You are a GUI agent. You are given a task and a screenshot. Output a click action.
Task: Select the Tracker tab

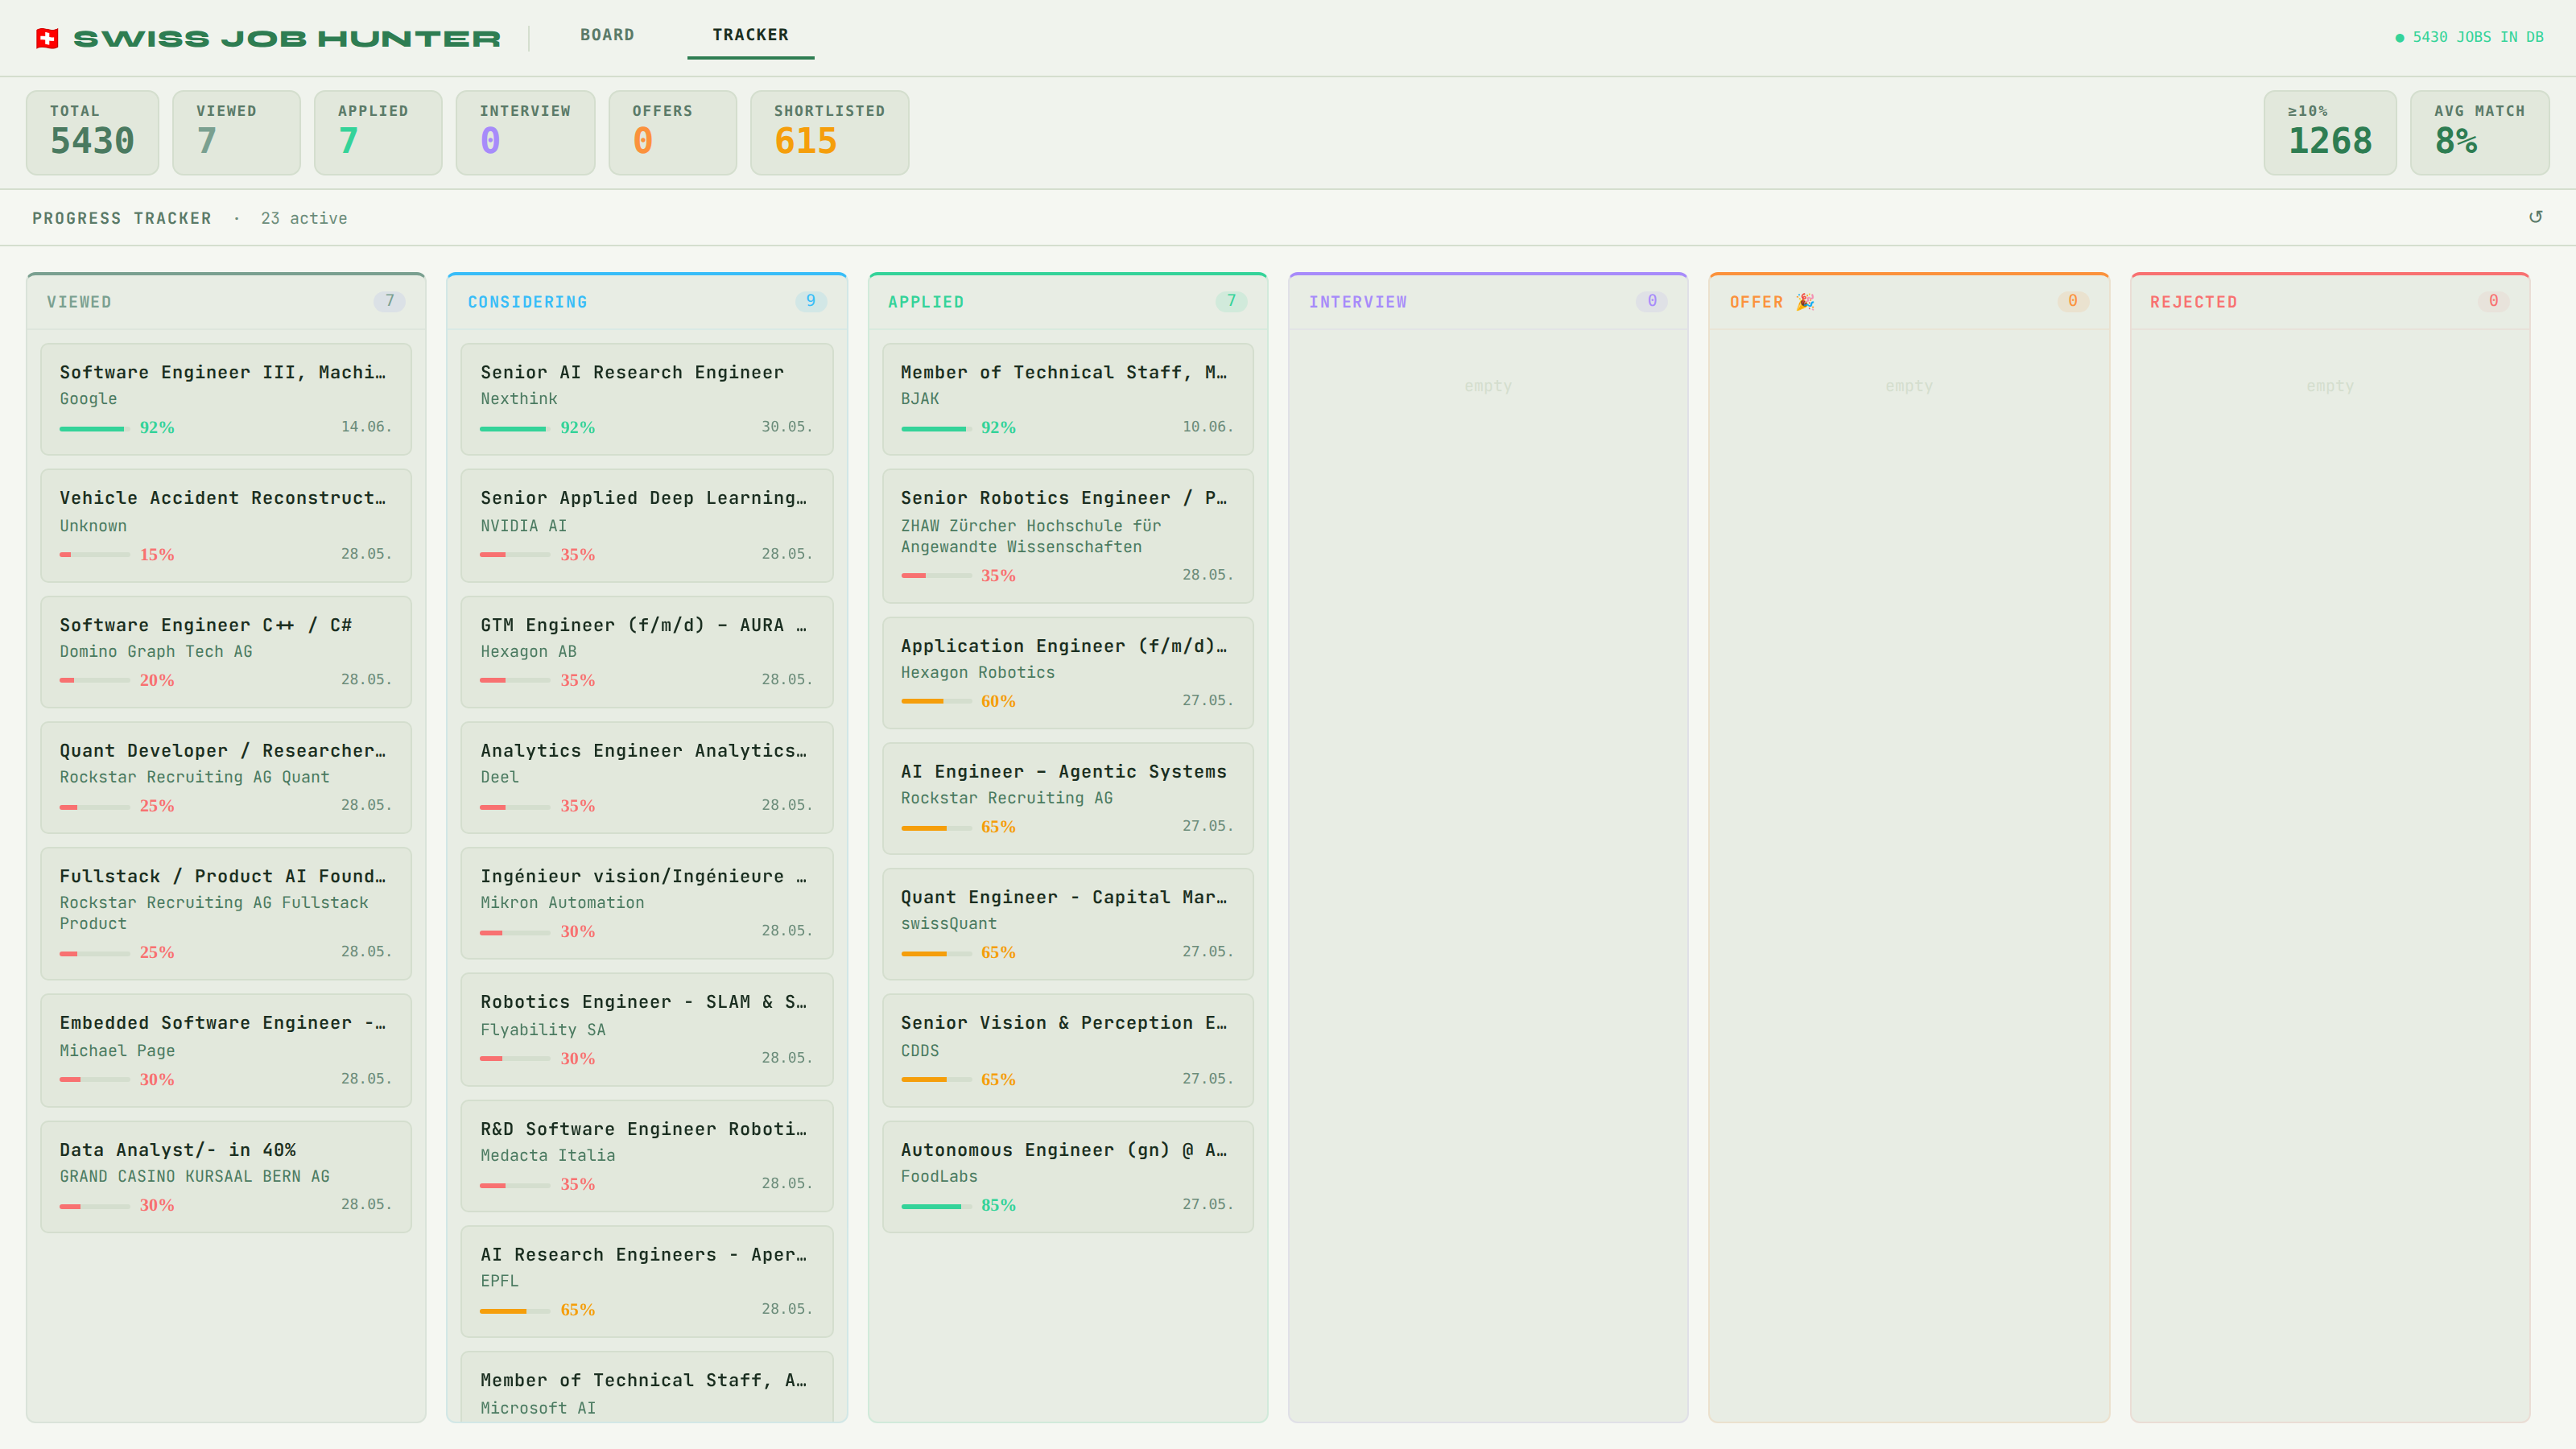pos(750,35)
